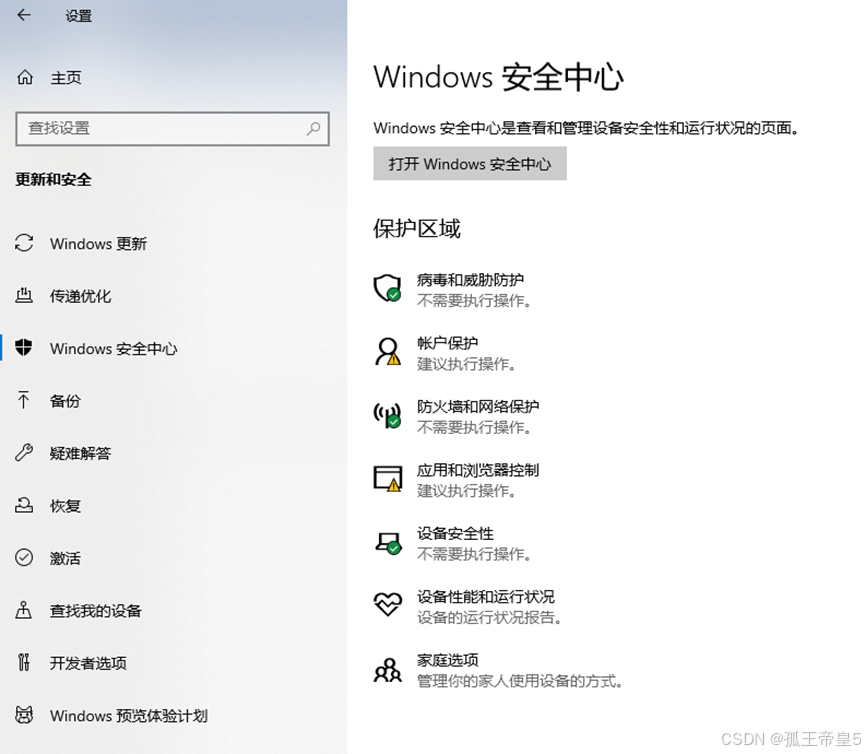Open 设备性能和运行状况 link
This screenshot has height=754, width=865.
click(485, 597)
